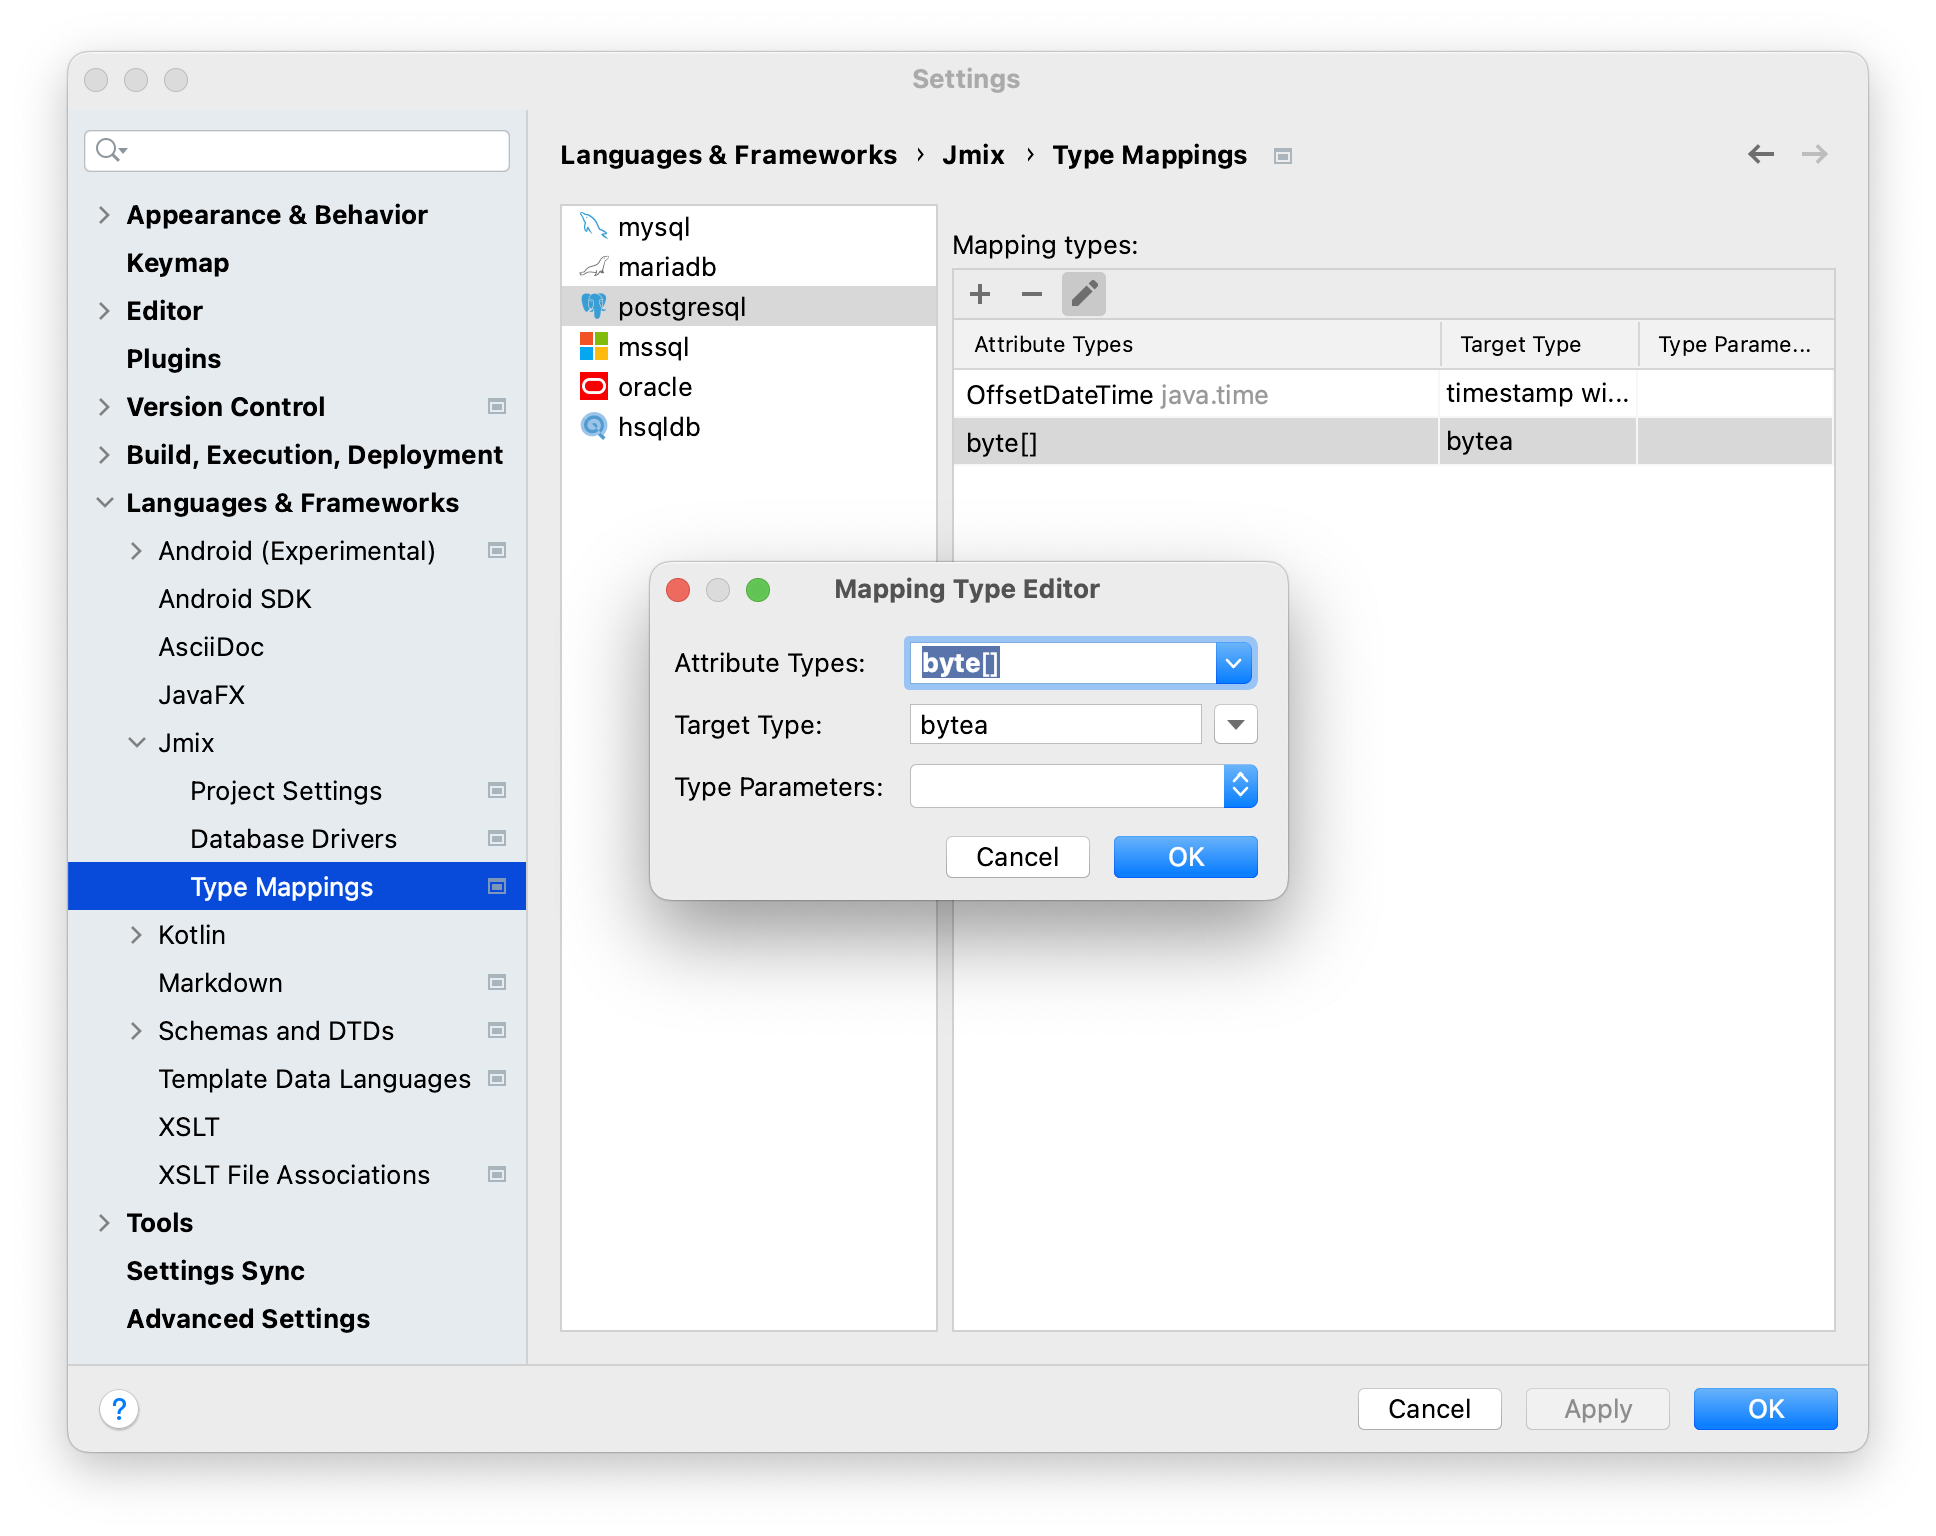
Task: Expand Version Control section
Action: click(104, 407)
